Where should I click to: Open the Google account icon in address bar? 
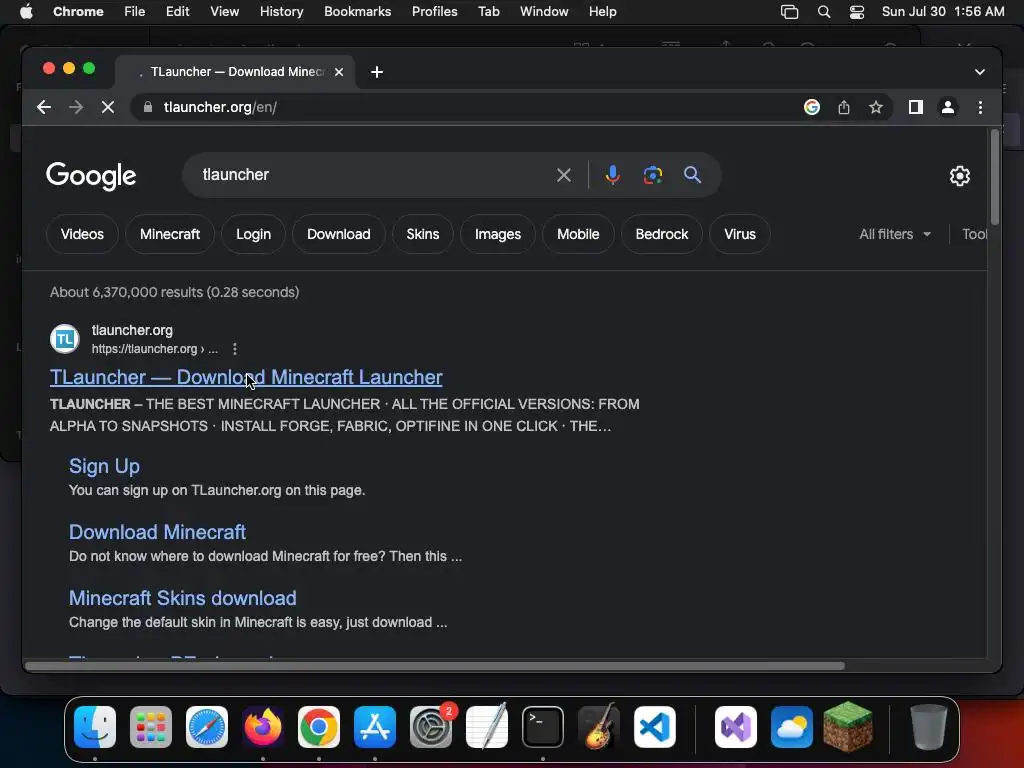point(812,107)
